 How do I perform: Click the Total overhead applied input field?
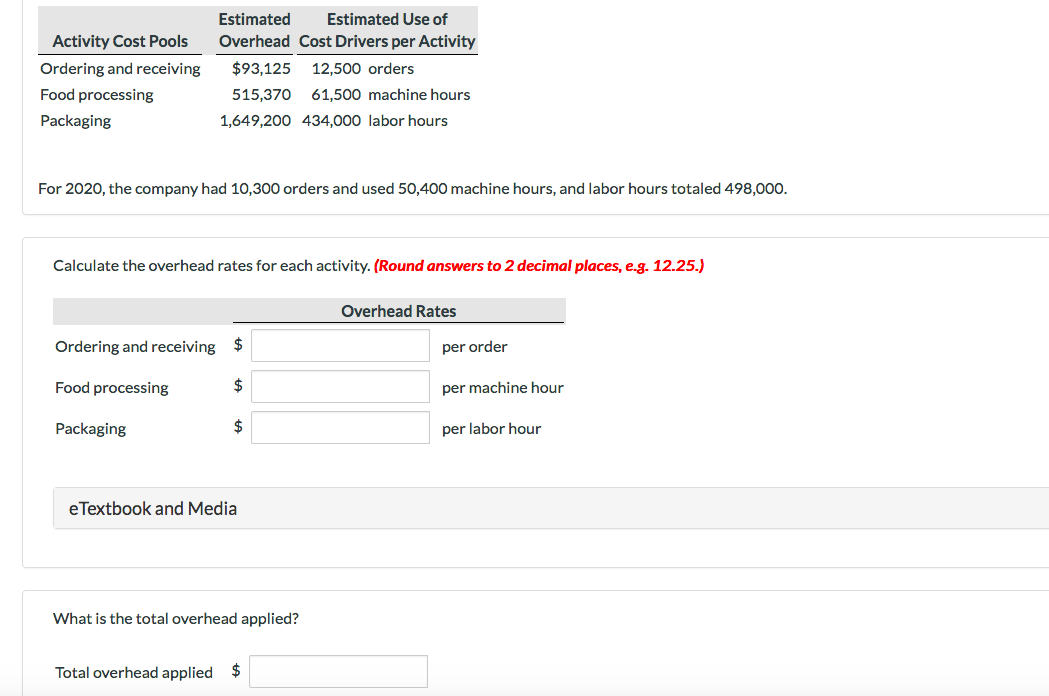coord(338,671)
